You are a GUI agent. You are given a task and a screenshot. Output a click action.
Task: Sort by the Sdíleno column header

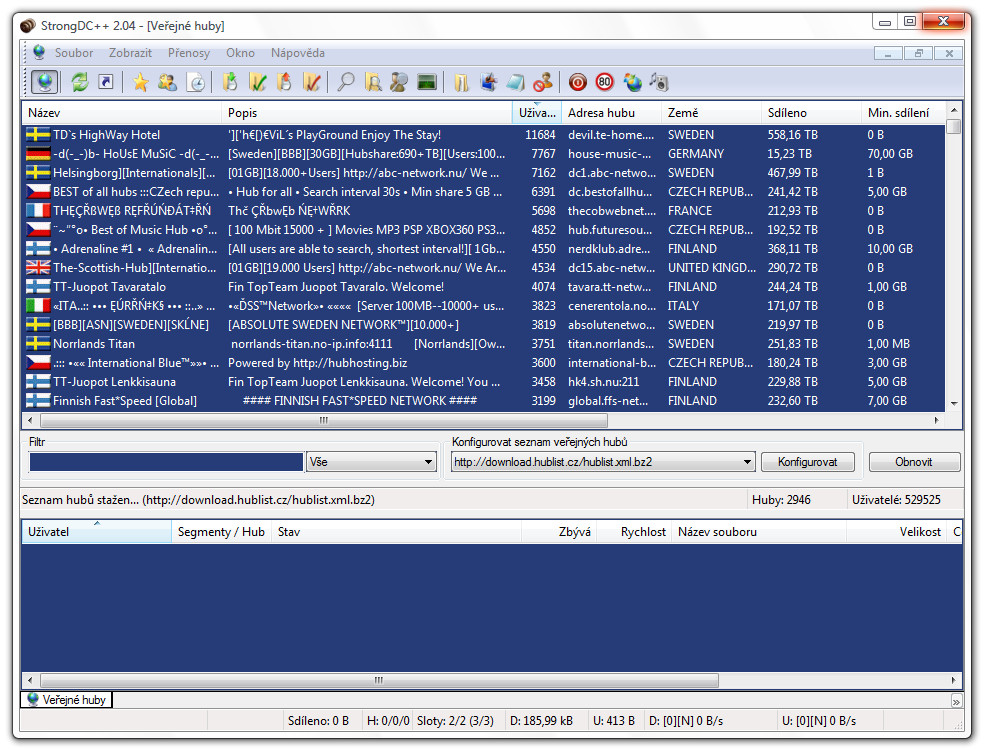[x=811, y=113]
